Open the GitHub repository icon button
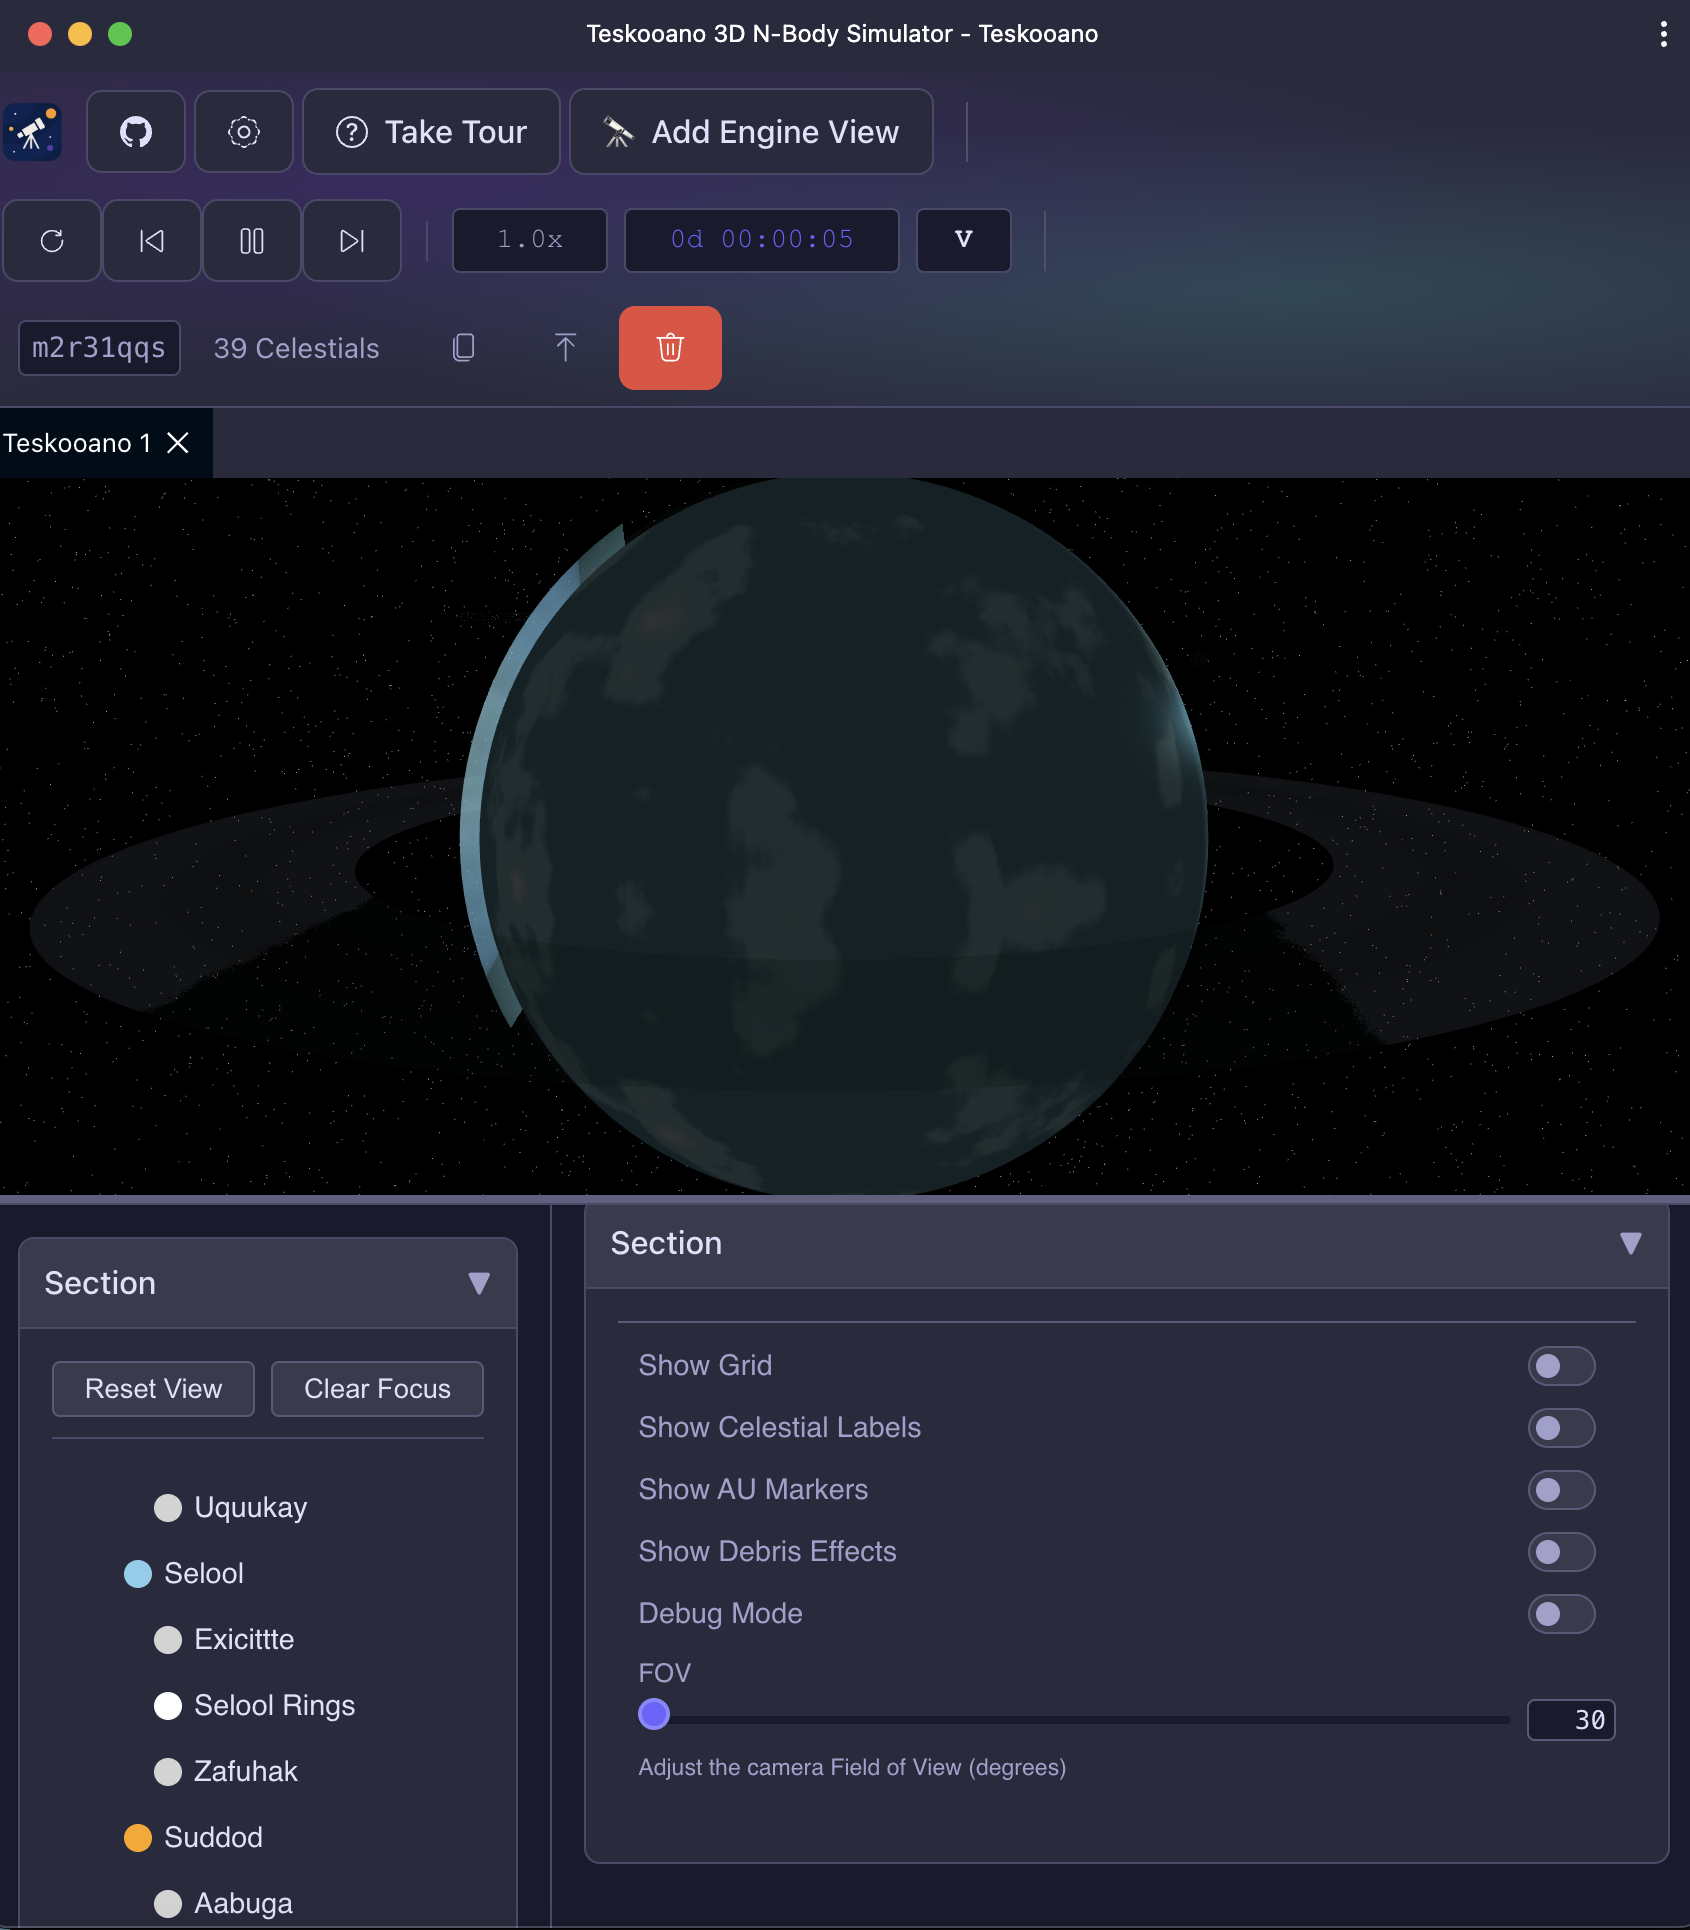The width and height of the screenshot is (1690, 1930). (x=136, y=132)
